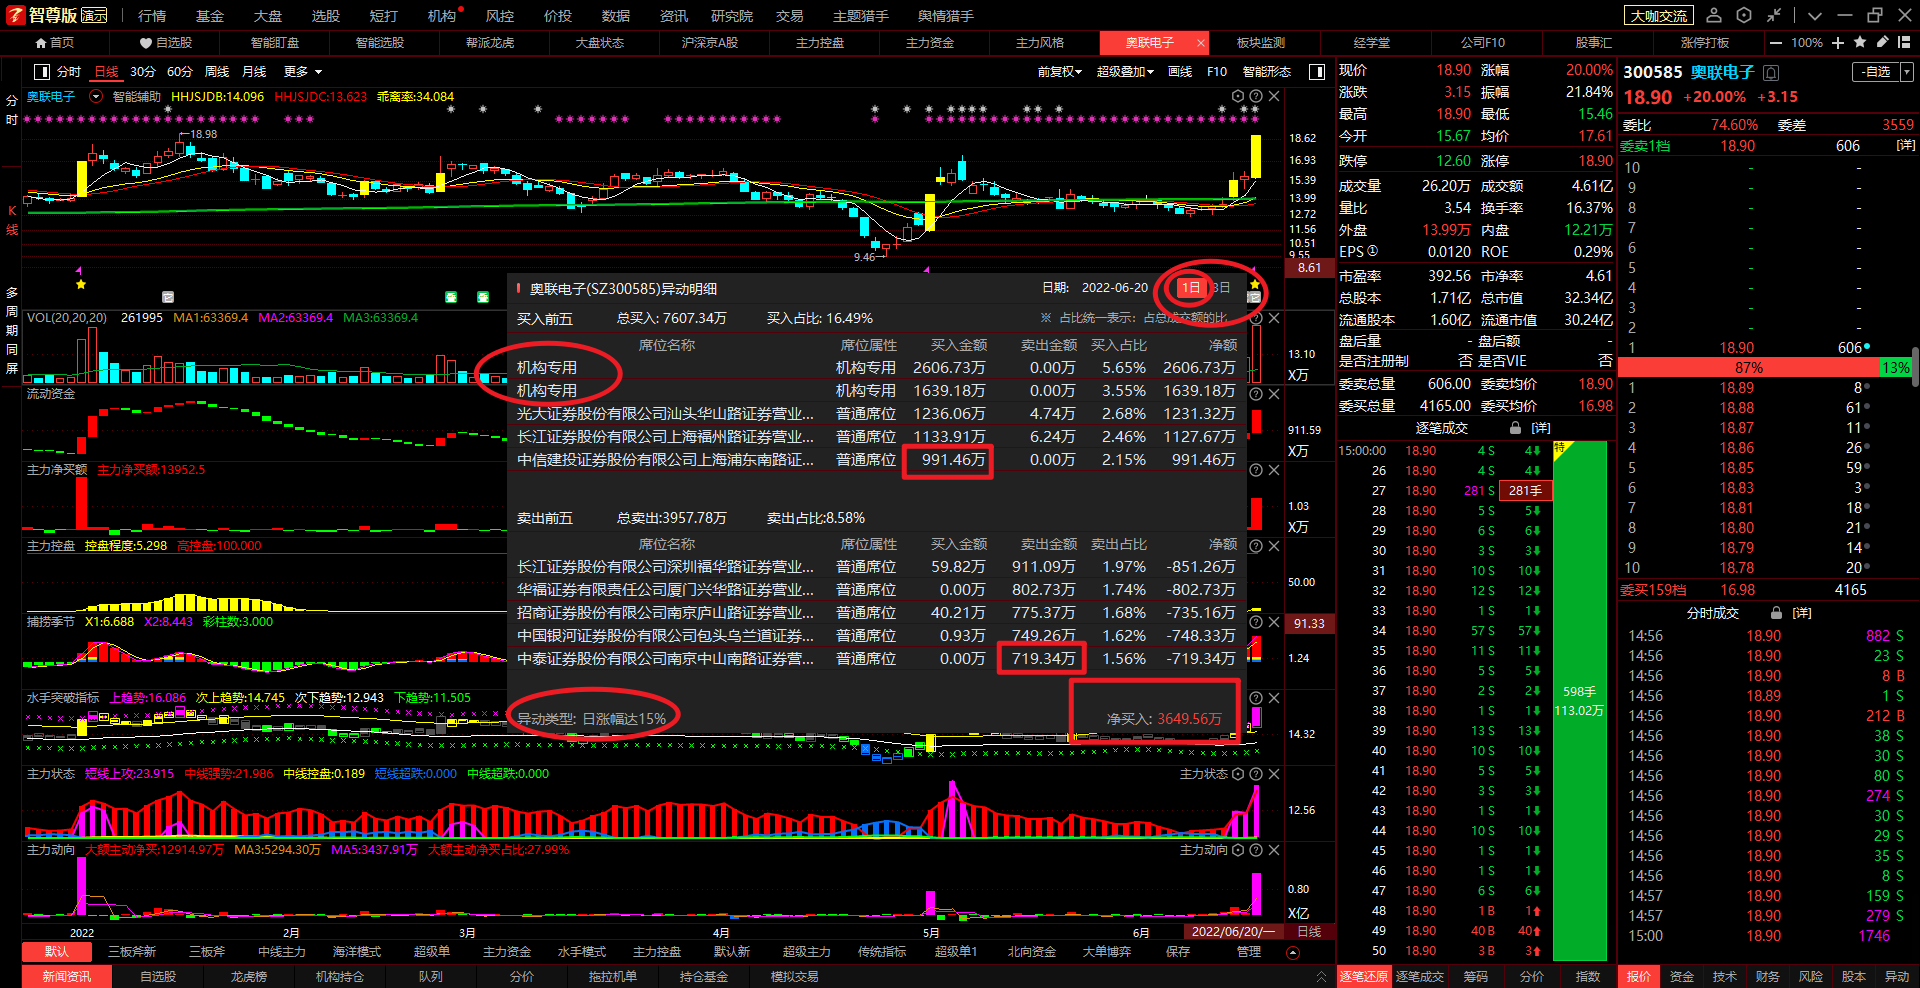The height and width of the screenshot is (988, 1920).
Task: Toggle right panel layout icon beside 智能形态
Action: [1317, 72]
